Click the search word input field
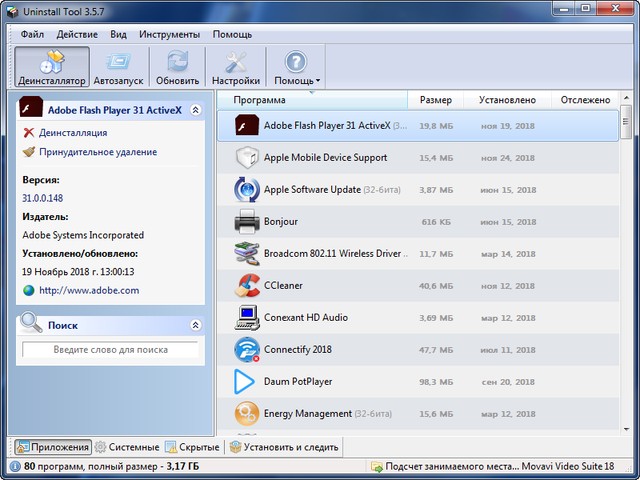640x480 pixels. pos(110,350)
